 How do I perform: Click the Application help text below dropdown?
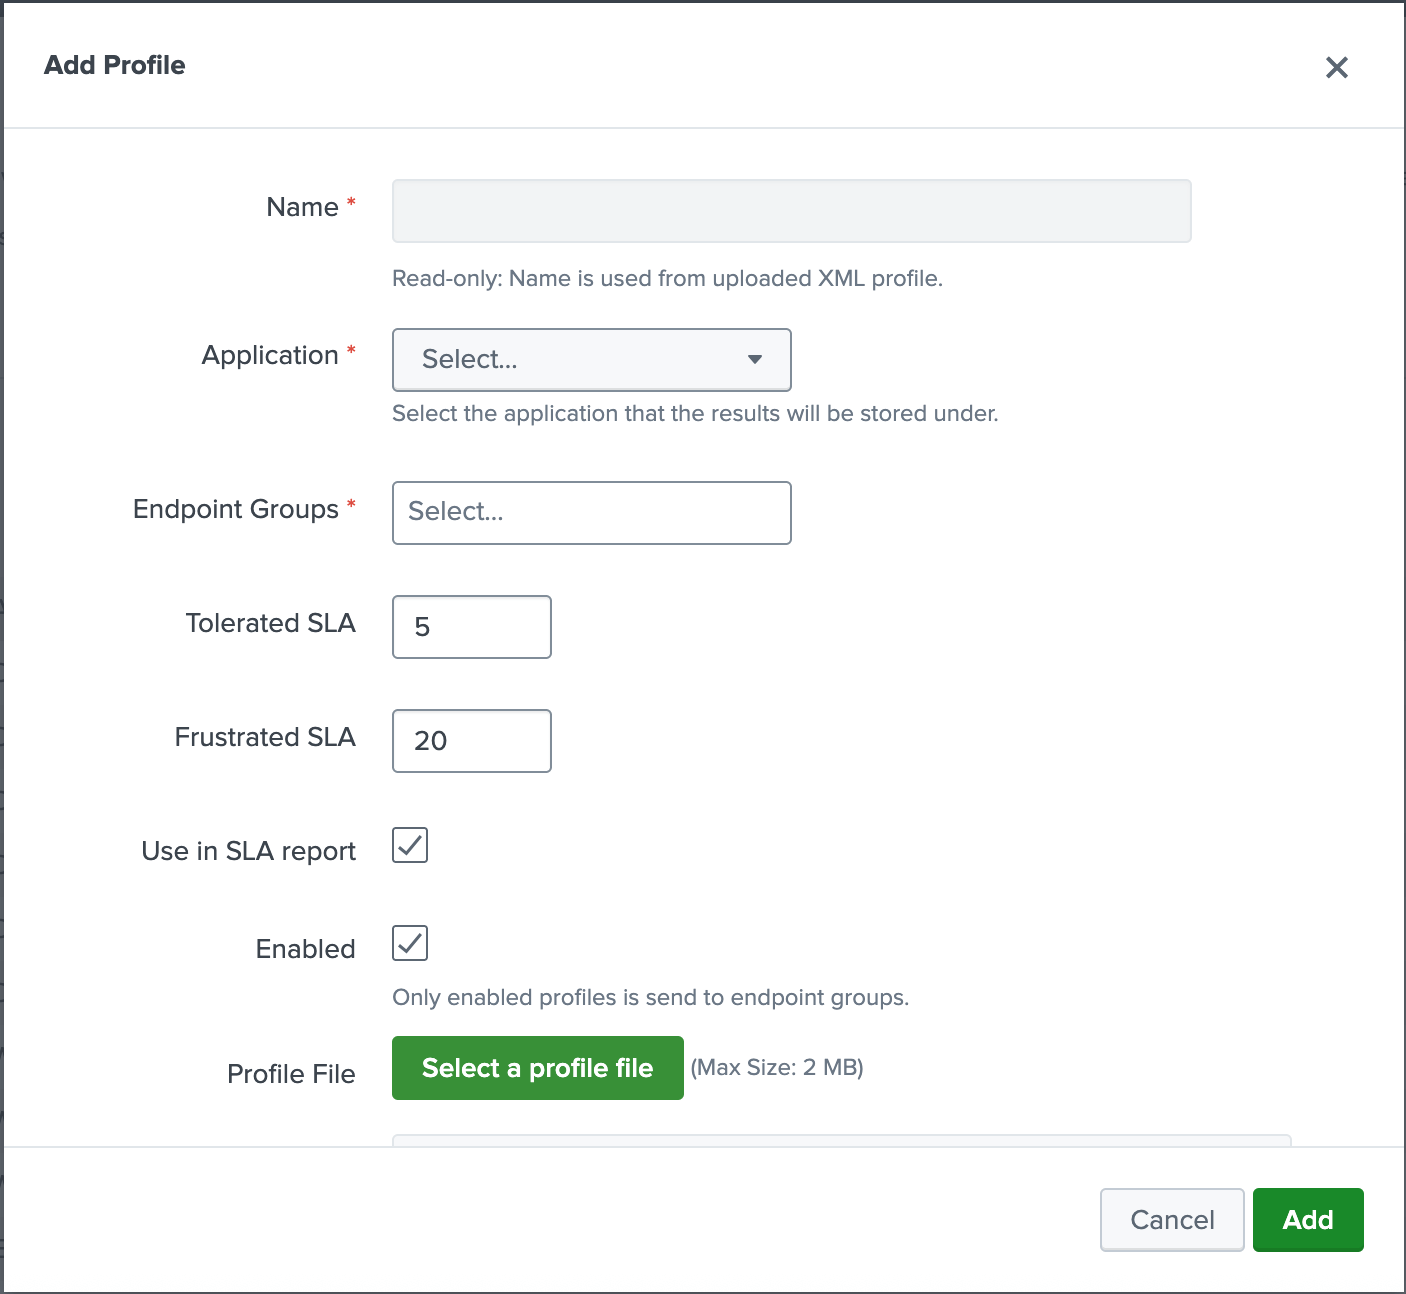[695, 414]
